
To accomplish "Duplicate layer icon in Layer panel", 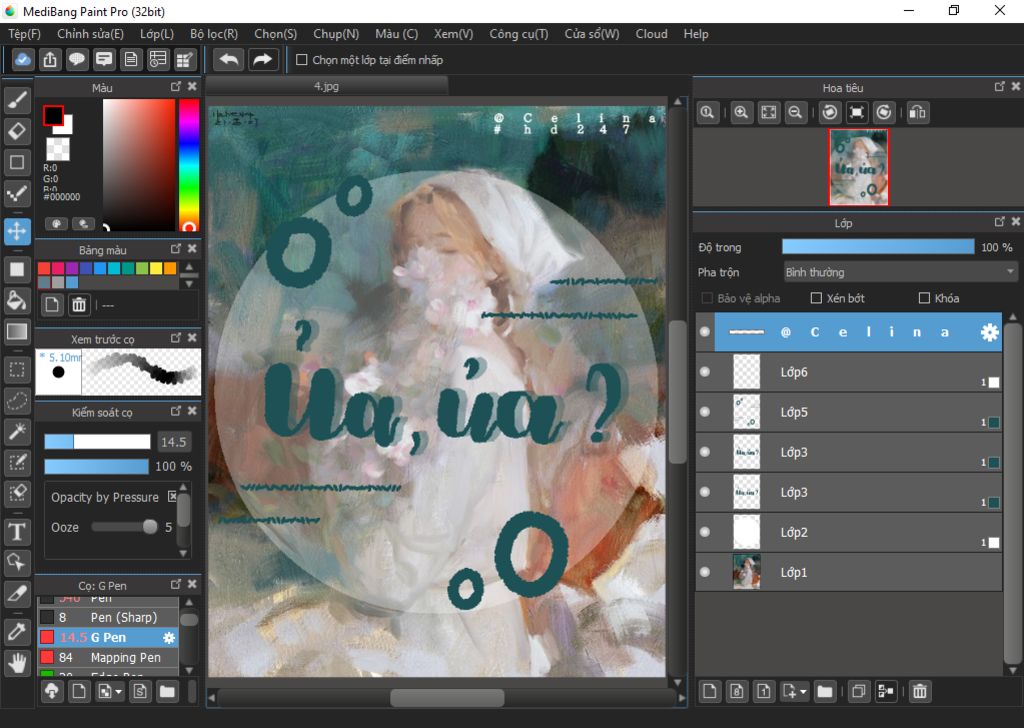I will pyautogui.click(x=858, y=691).
